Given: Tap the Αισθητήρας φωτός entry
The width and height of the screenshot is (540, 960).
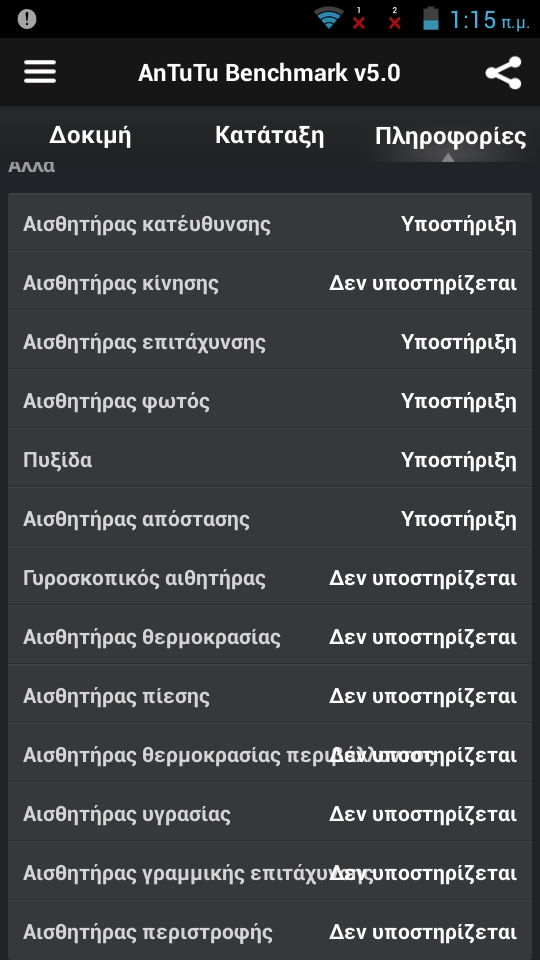Looking at the screenshot, I should click(269, 401).
